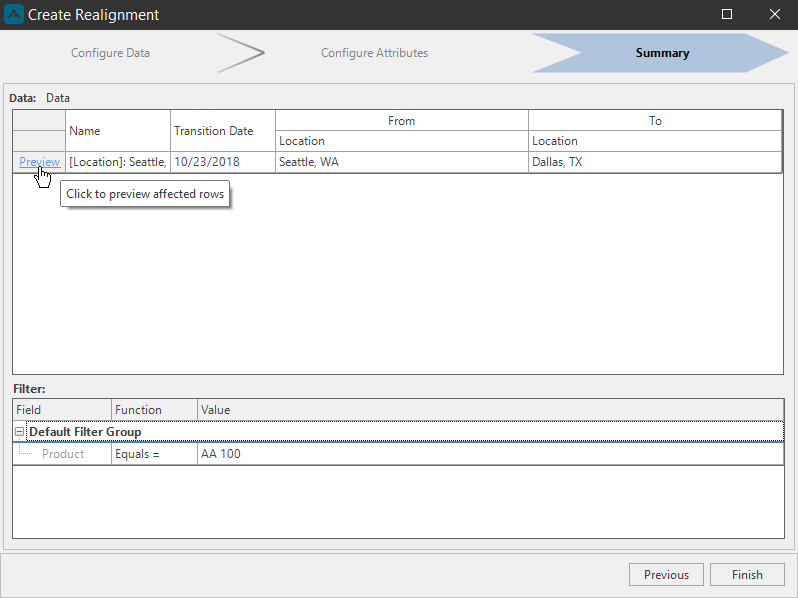Click the Create Realignment window title
Screen dimensions: 798x598
tap(93, 15)
